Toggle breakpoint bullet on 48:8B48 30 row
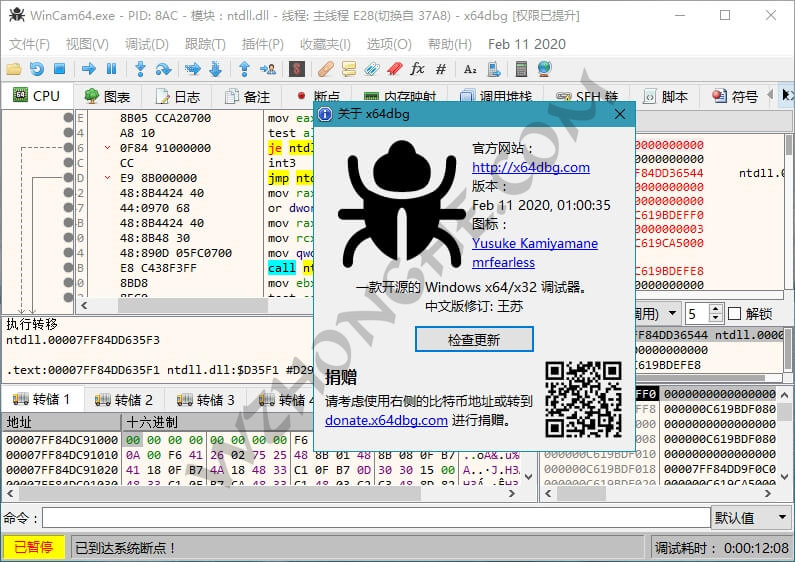 point(68,238)
